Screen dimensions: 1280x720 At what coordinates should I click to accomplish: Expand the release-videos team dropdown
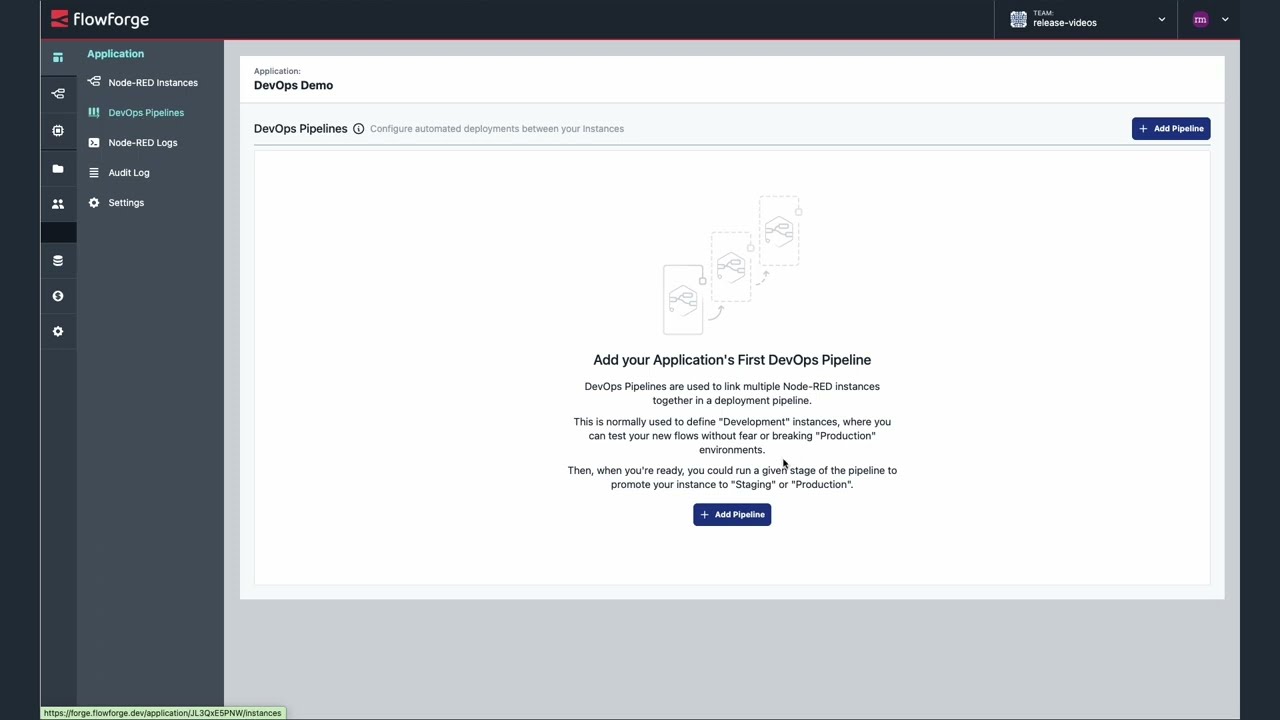click(x=1162, y=19)
